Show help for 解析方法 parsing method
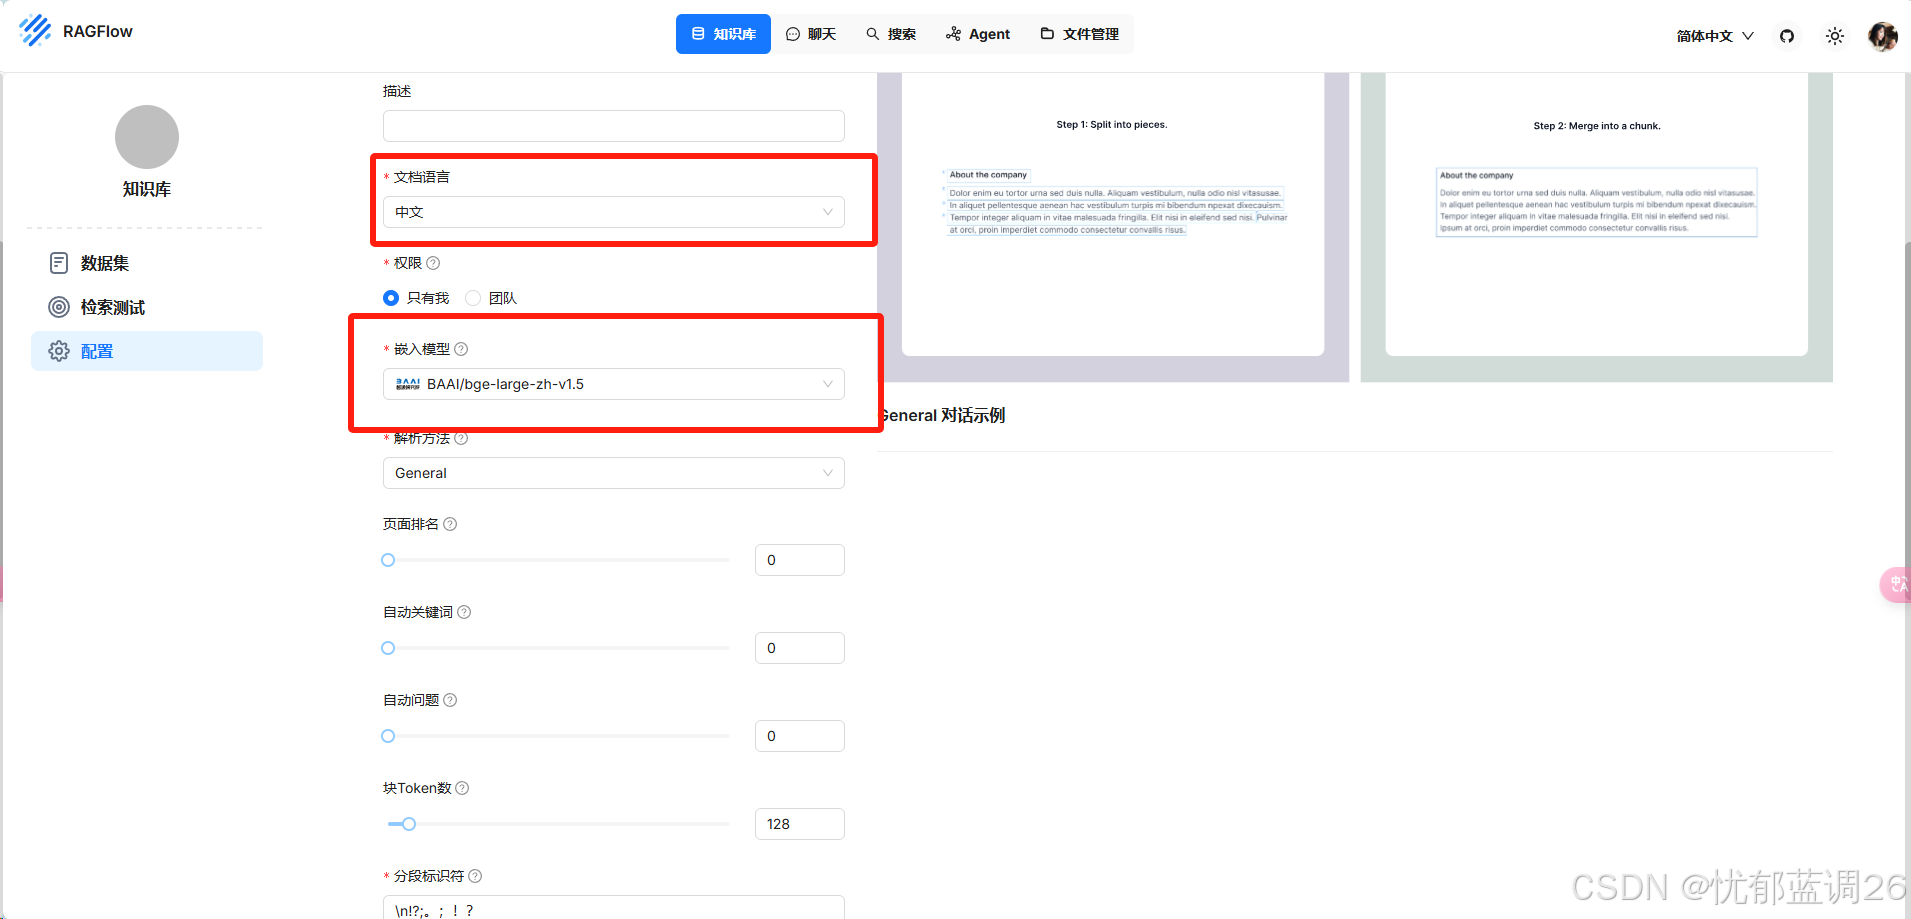 click(461, 438)
